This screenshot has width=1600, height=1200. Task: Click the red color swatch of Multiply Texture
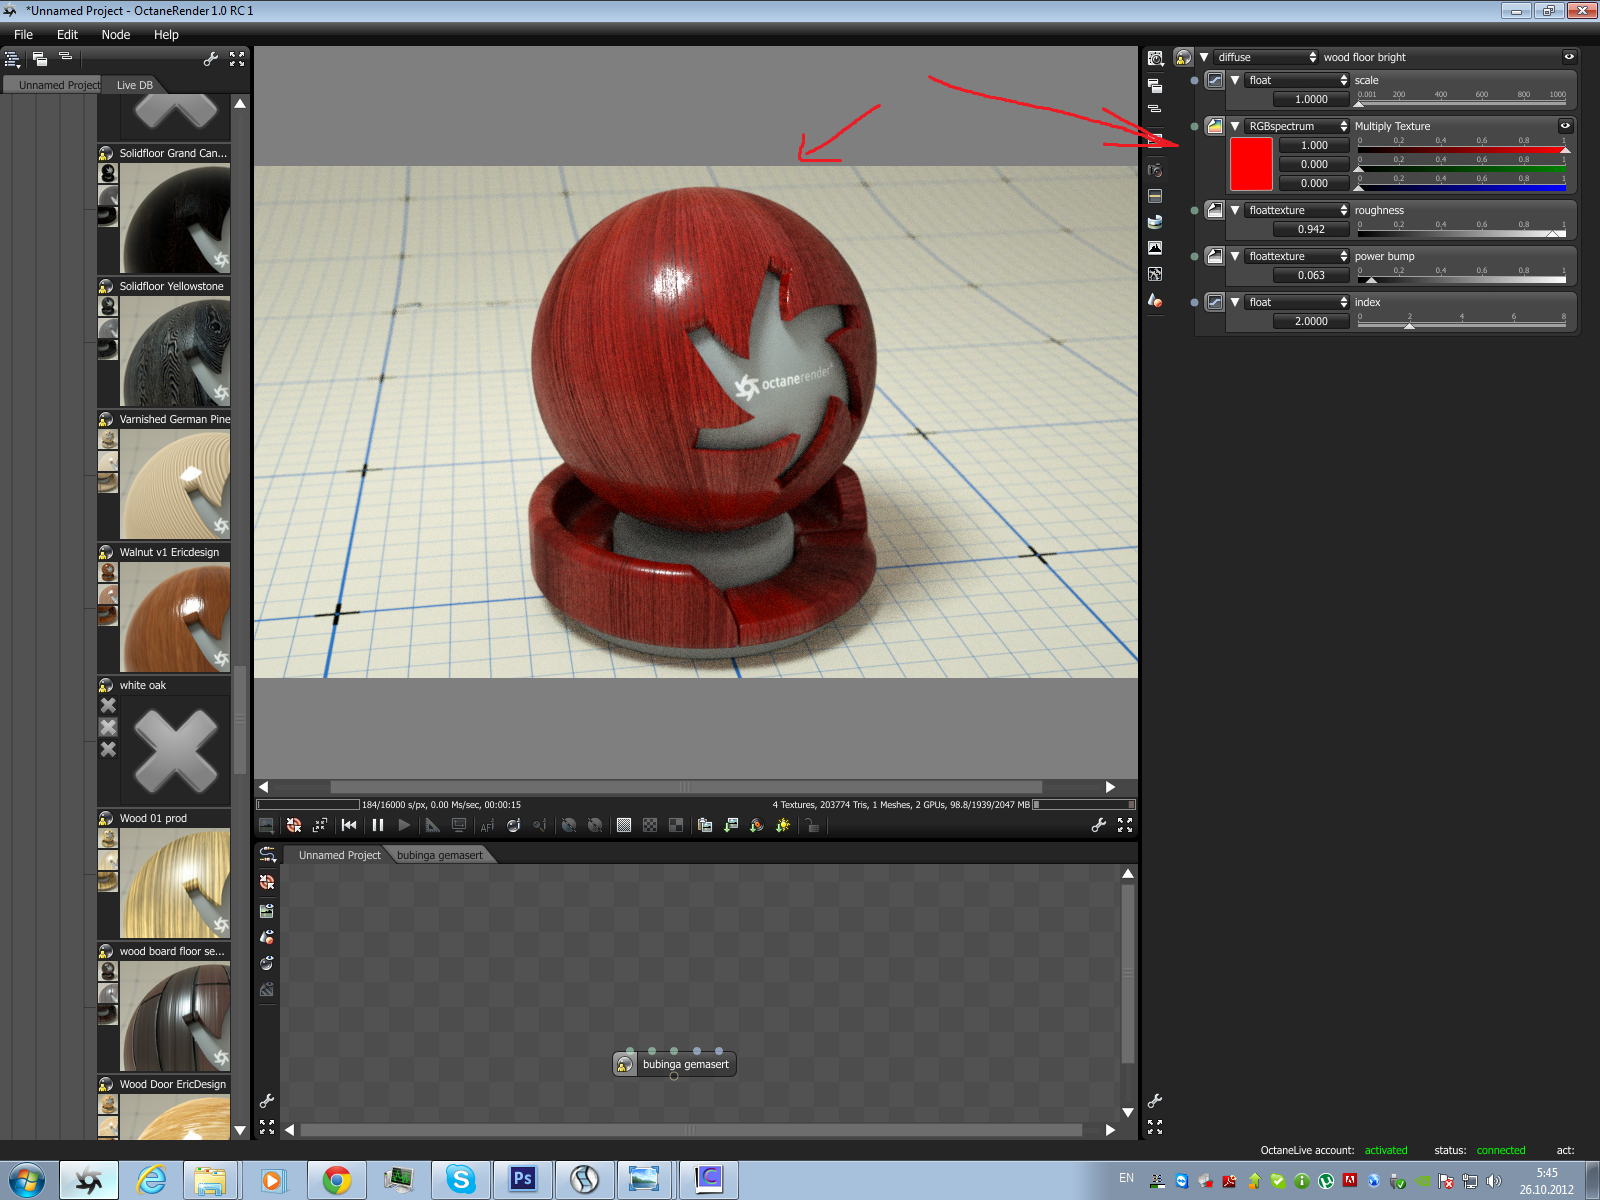click(1251, 164)
